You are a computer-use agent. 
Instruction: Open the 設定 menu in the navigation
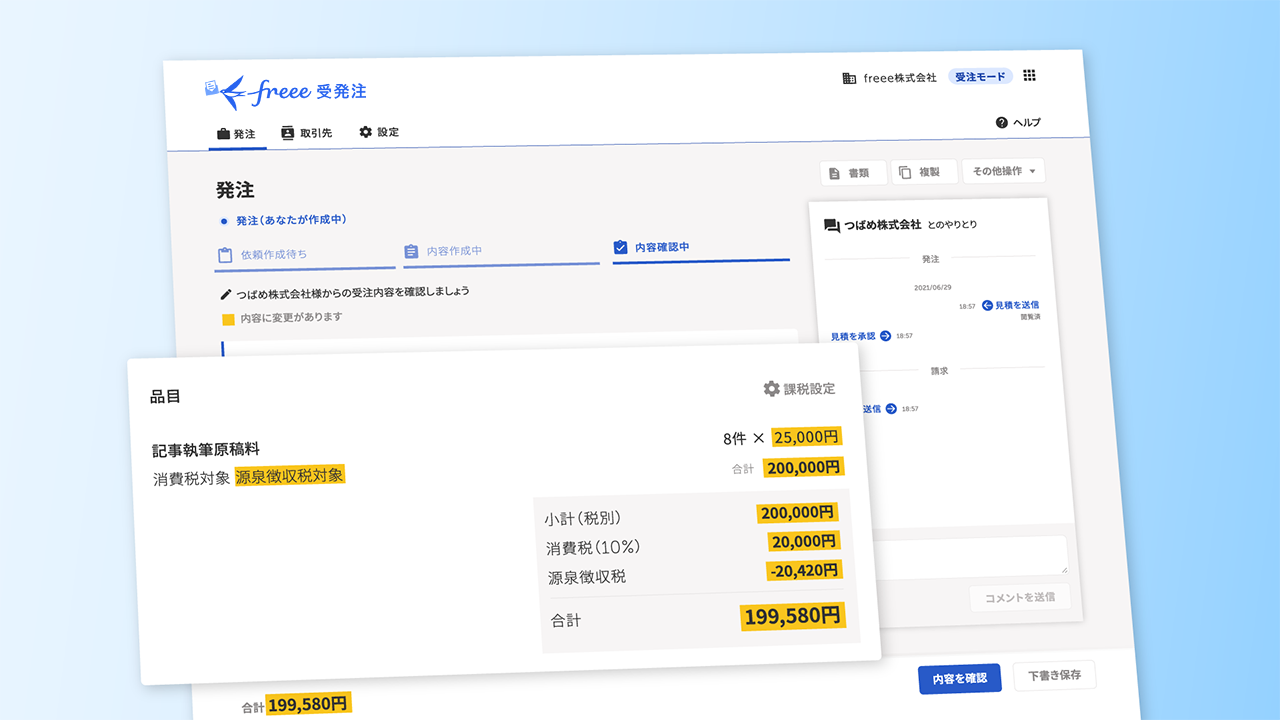pos(379,132)
